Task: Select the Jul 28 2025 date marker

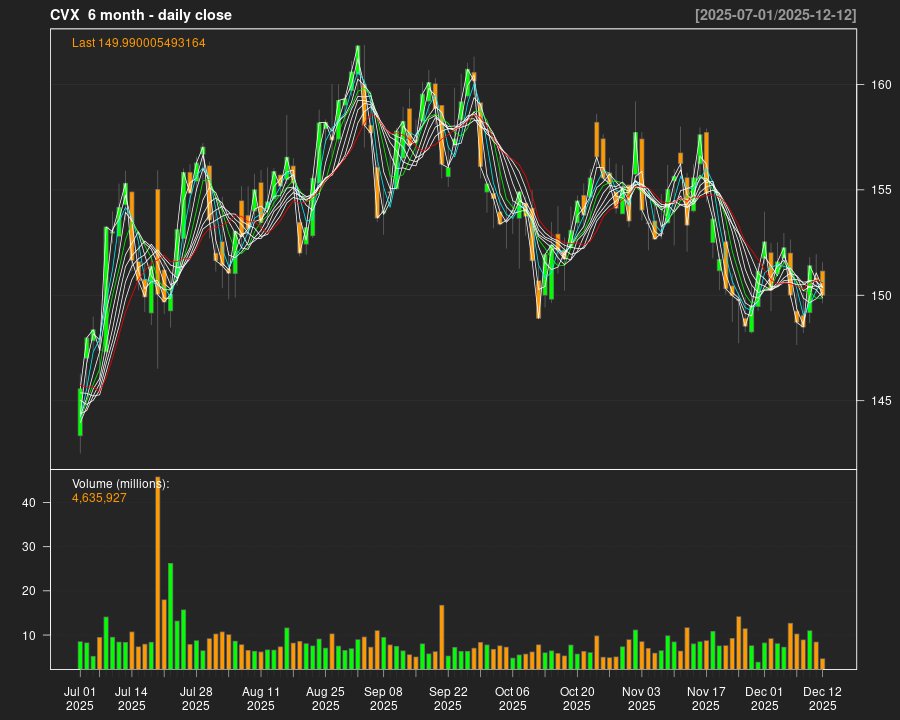Action: pos(196,698)
